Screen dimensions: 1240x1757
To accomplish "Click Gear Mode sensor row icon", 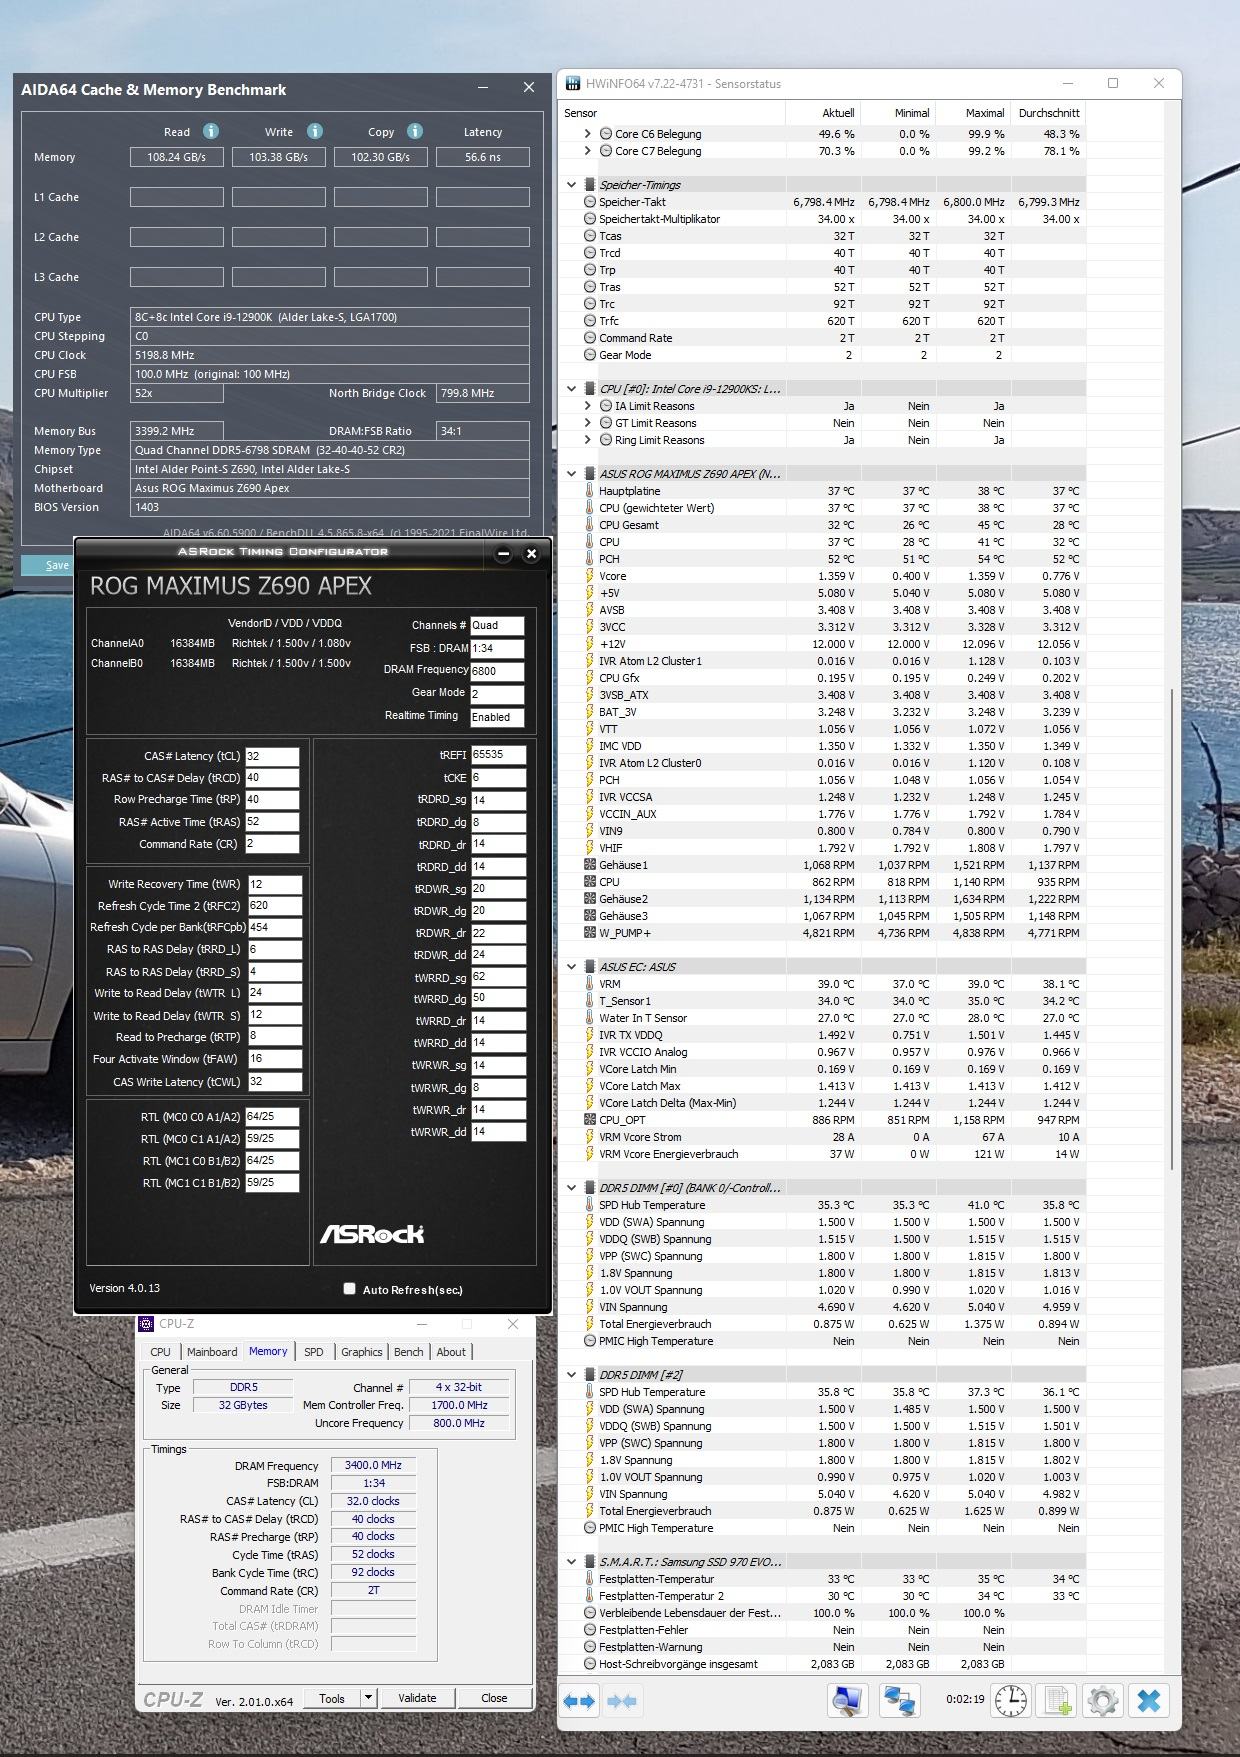I will (590, 355).
